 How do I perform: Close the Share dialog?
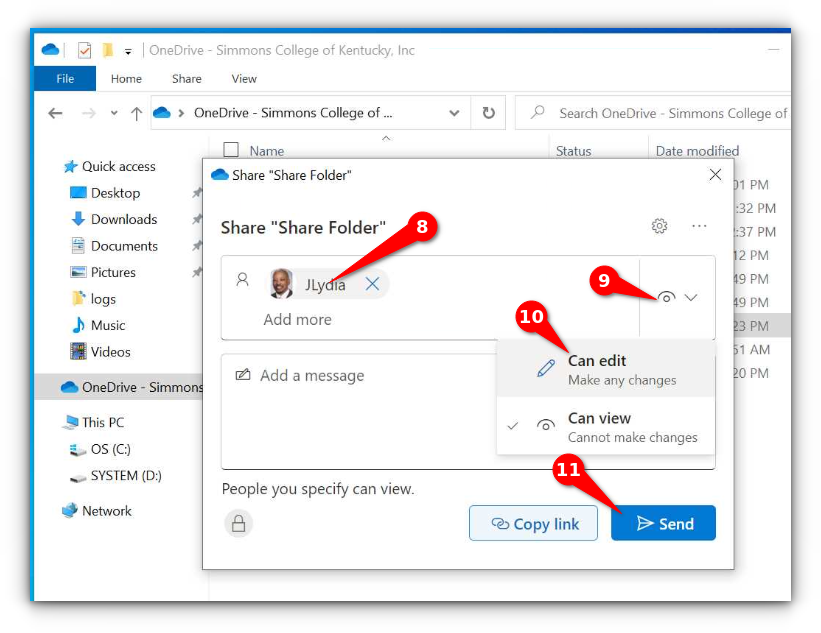[715, 174]
